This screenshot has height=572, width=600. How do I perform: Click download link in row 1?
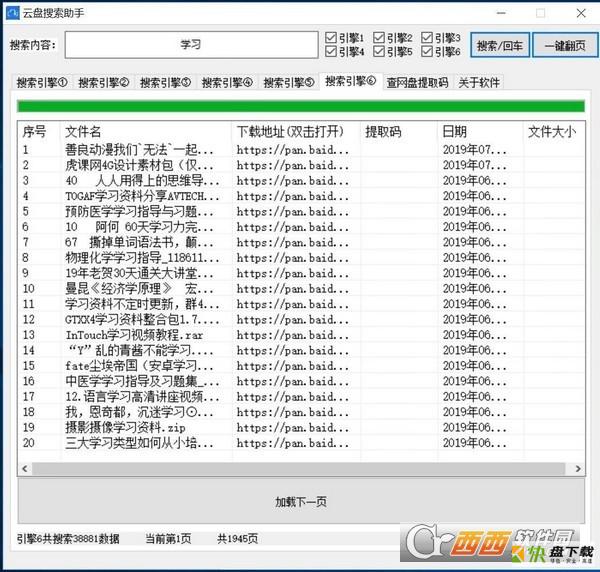coord(293,150)
